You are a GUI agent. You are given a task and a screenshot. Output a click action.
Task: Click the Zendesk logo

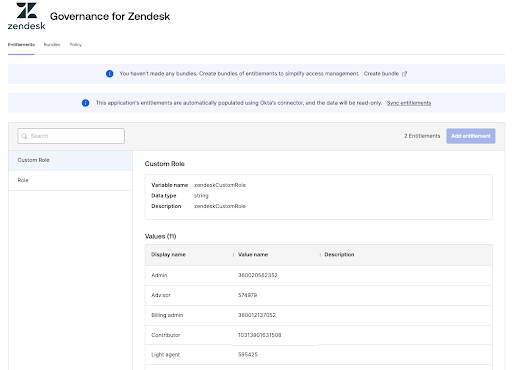26,16
